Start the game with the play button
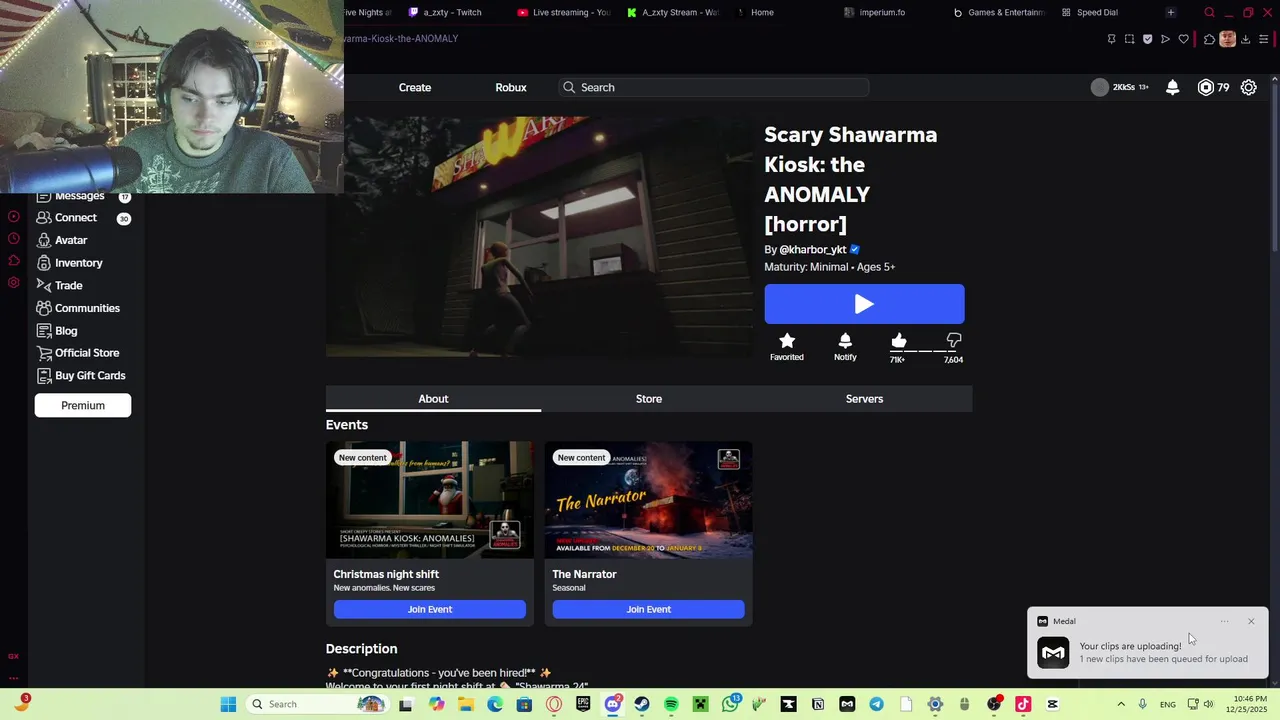The height and width of the screenshot is (720, 1280). pos(864,304)
